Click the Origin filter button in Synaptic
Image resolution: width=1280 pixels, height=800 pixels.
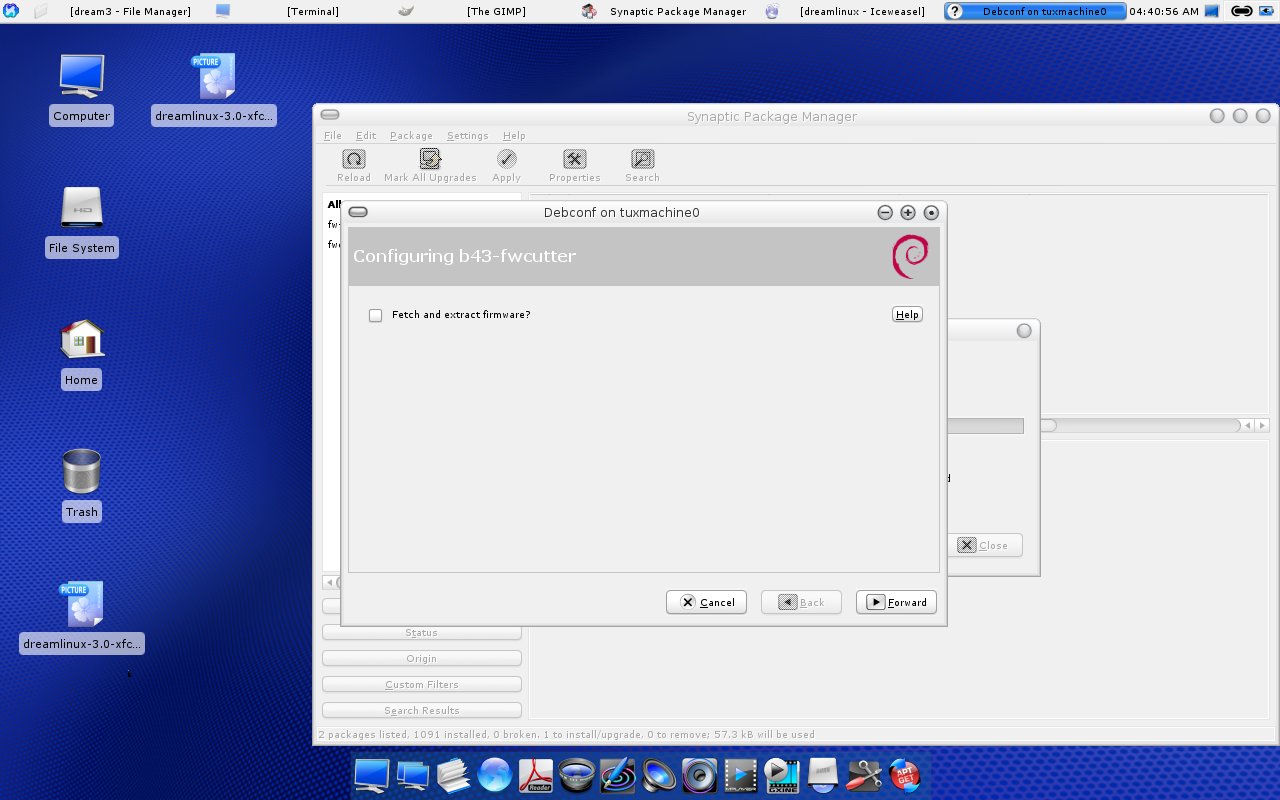tap(422, 658)
